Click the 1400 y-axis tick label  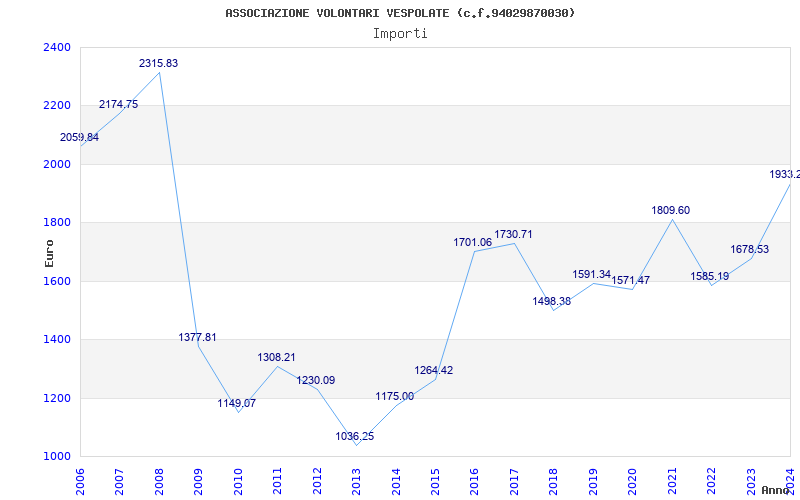coord(56,339)
